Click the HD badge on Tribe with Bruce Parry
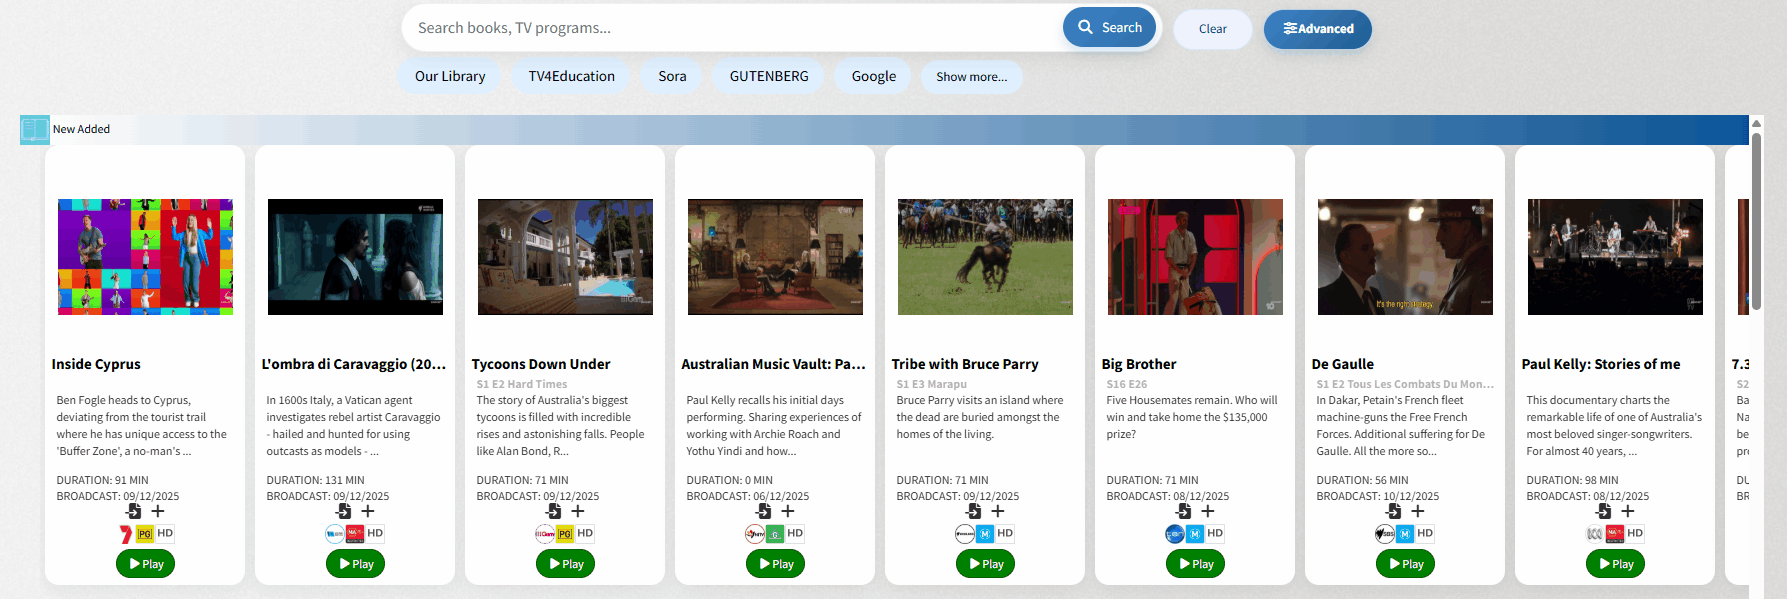The height and width of the screenshot is (599, 1787). tap(1005, 534)
